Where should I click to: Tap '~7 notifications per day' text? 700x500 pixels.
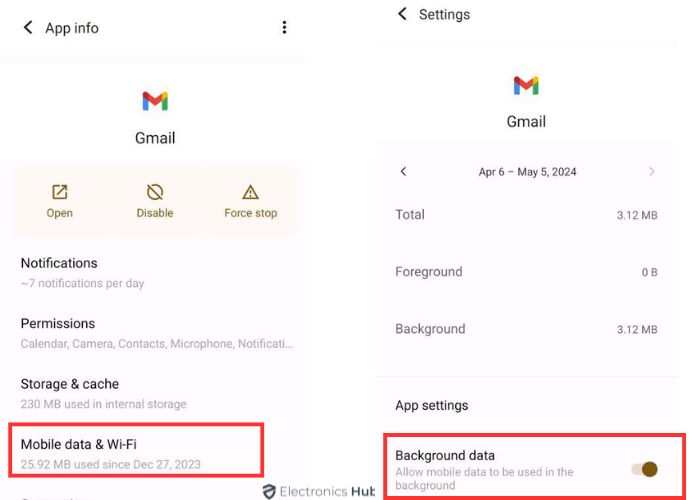(x=83, y=283)
